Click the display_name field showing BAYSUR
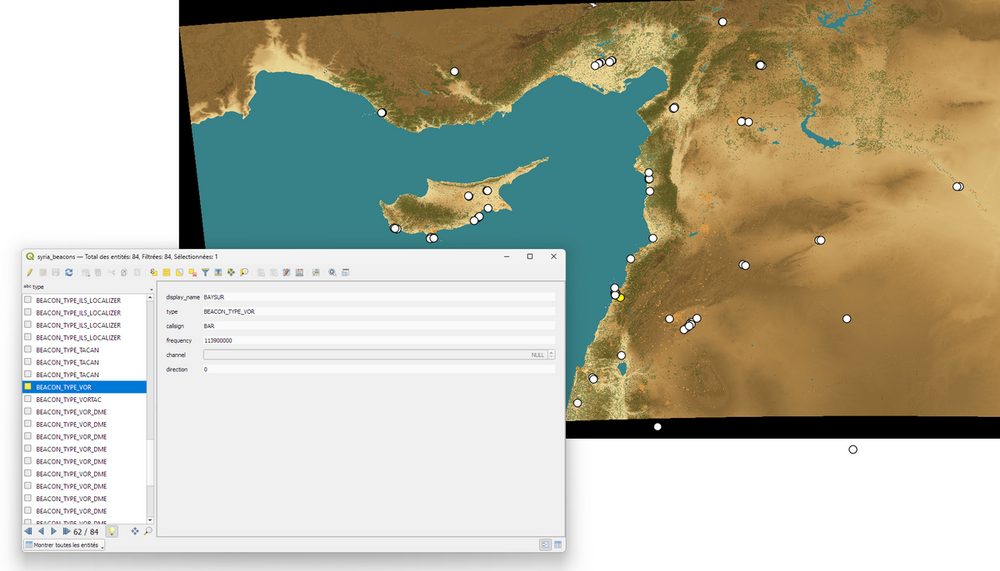This screenshot has width=1000, height=571. [379, 297]
